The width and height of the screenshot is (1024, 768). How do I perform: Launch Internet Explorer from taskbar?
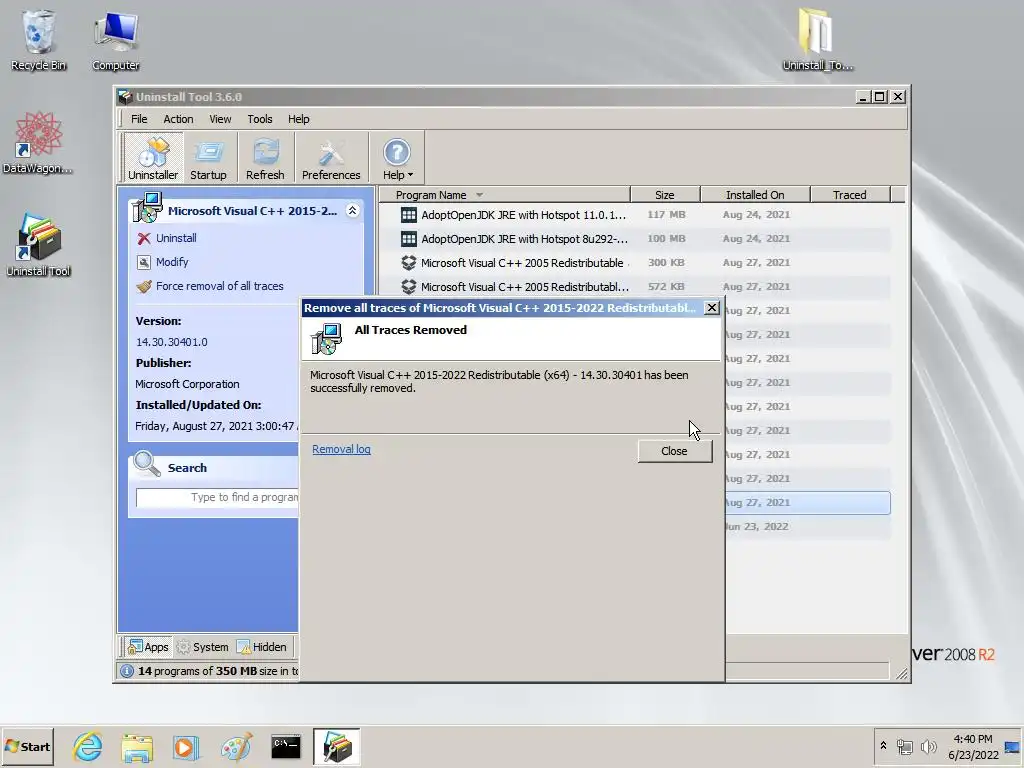tap(88, 747)
